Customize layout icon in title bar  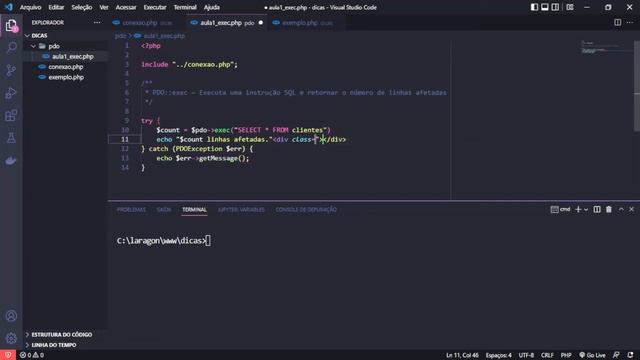(x=570, y=7)
